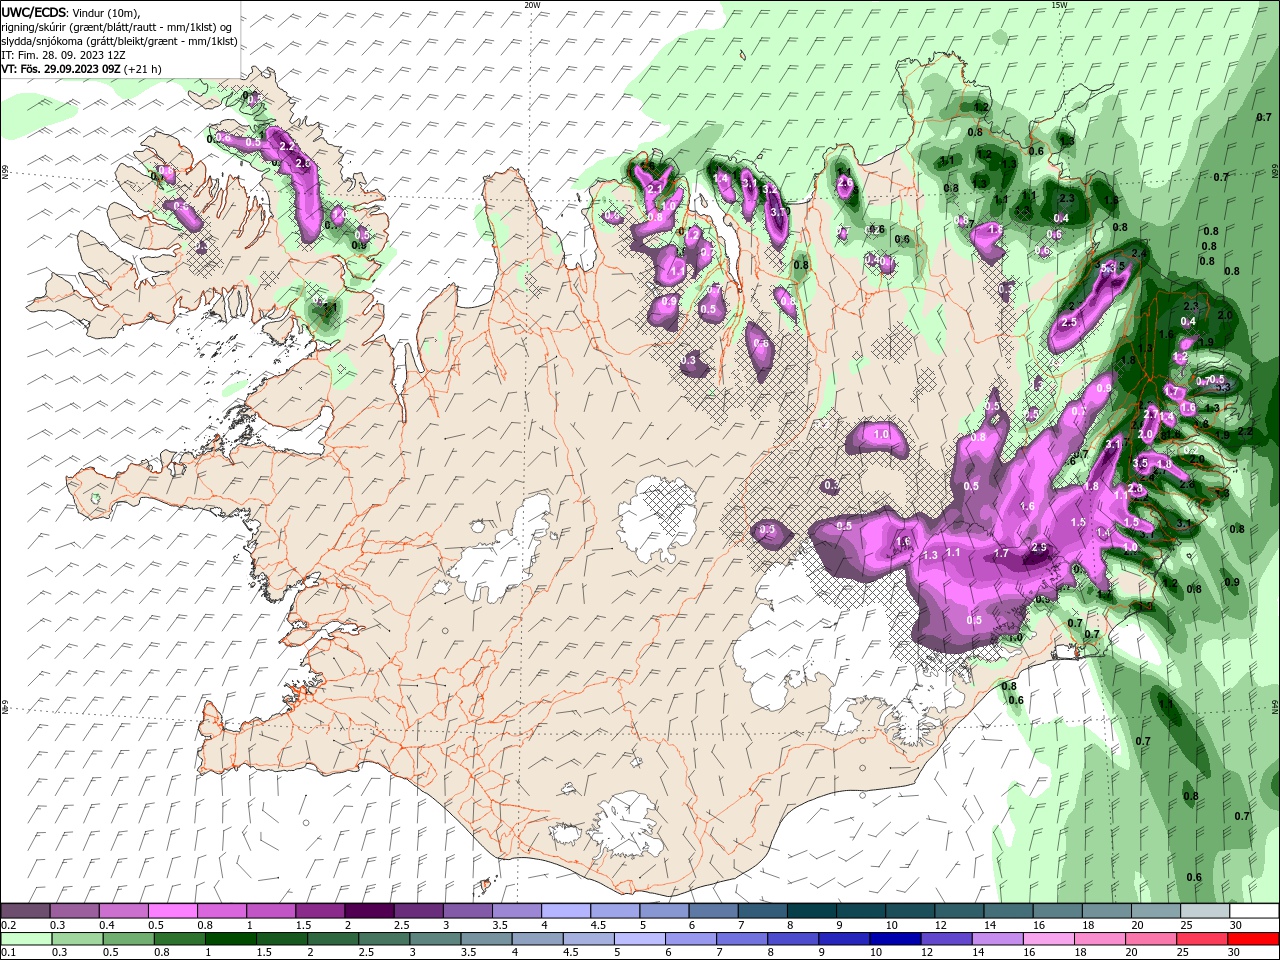Click the '0.2' label in the upper legend
Image resolution: width=1280 pixels, height=960 pixels.
point(8,925)
